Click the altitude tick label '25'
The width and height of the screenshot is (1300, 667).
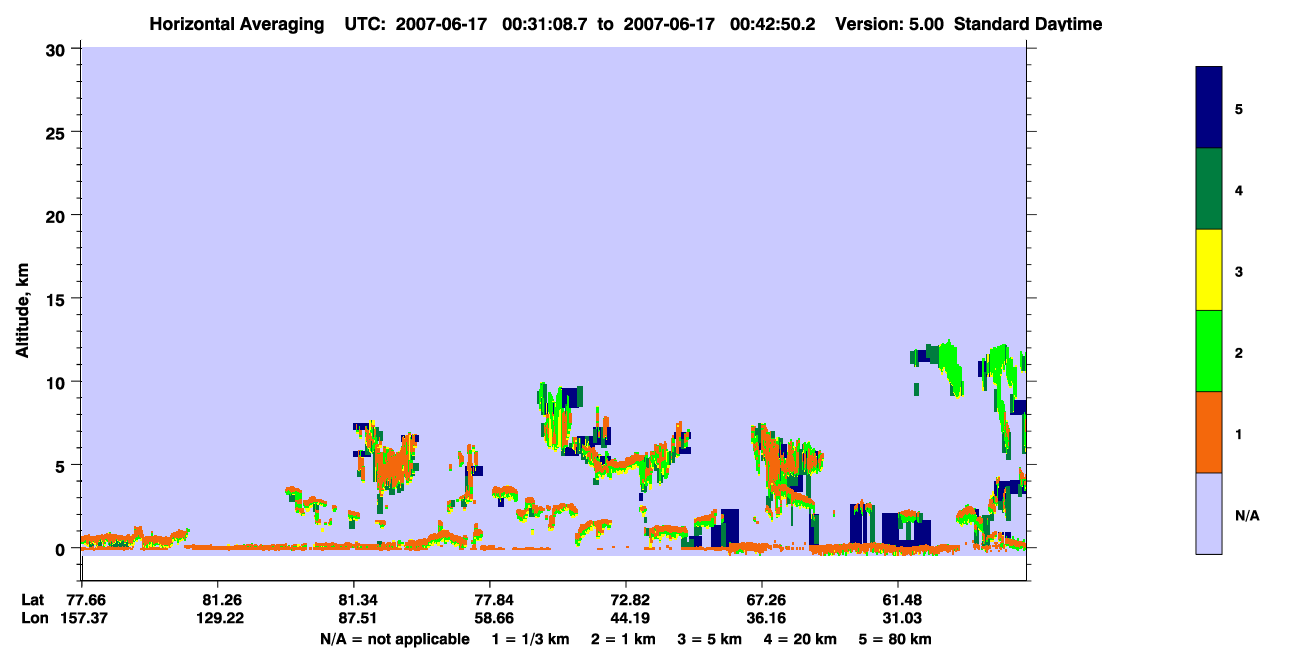tap(58, 132)
